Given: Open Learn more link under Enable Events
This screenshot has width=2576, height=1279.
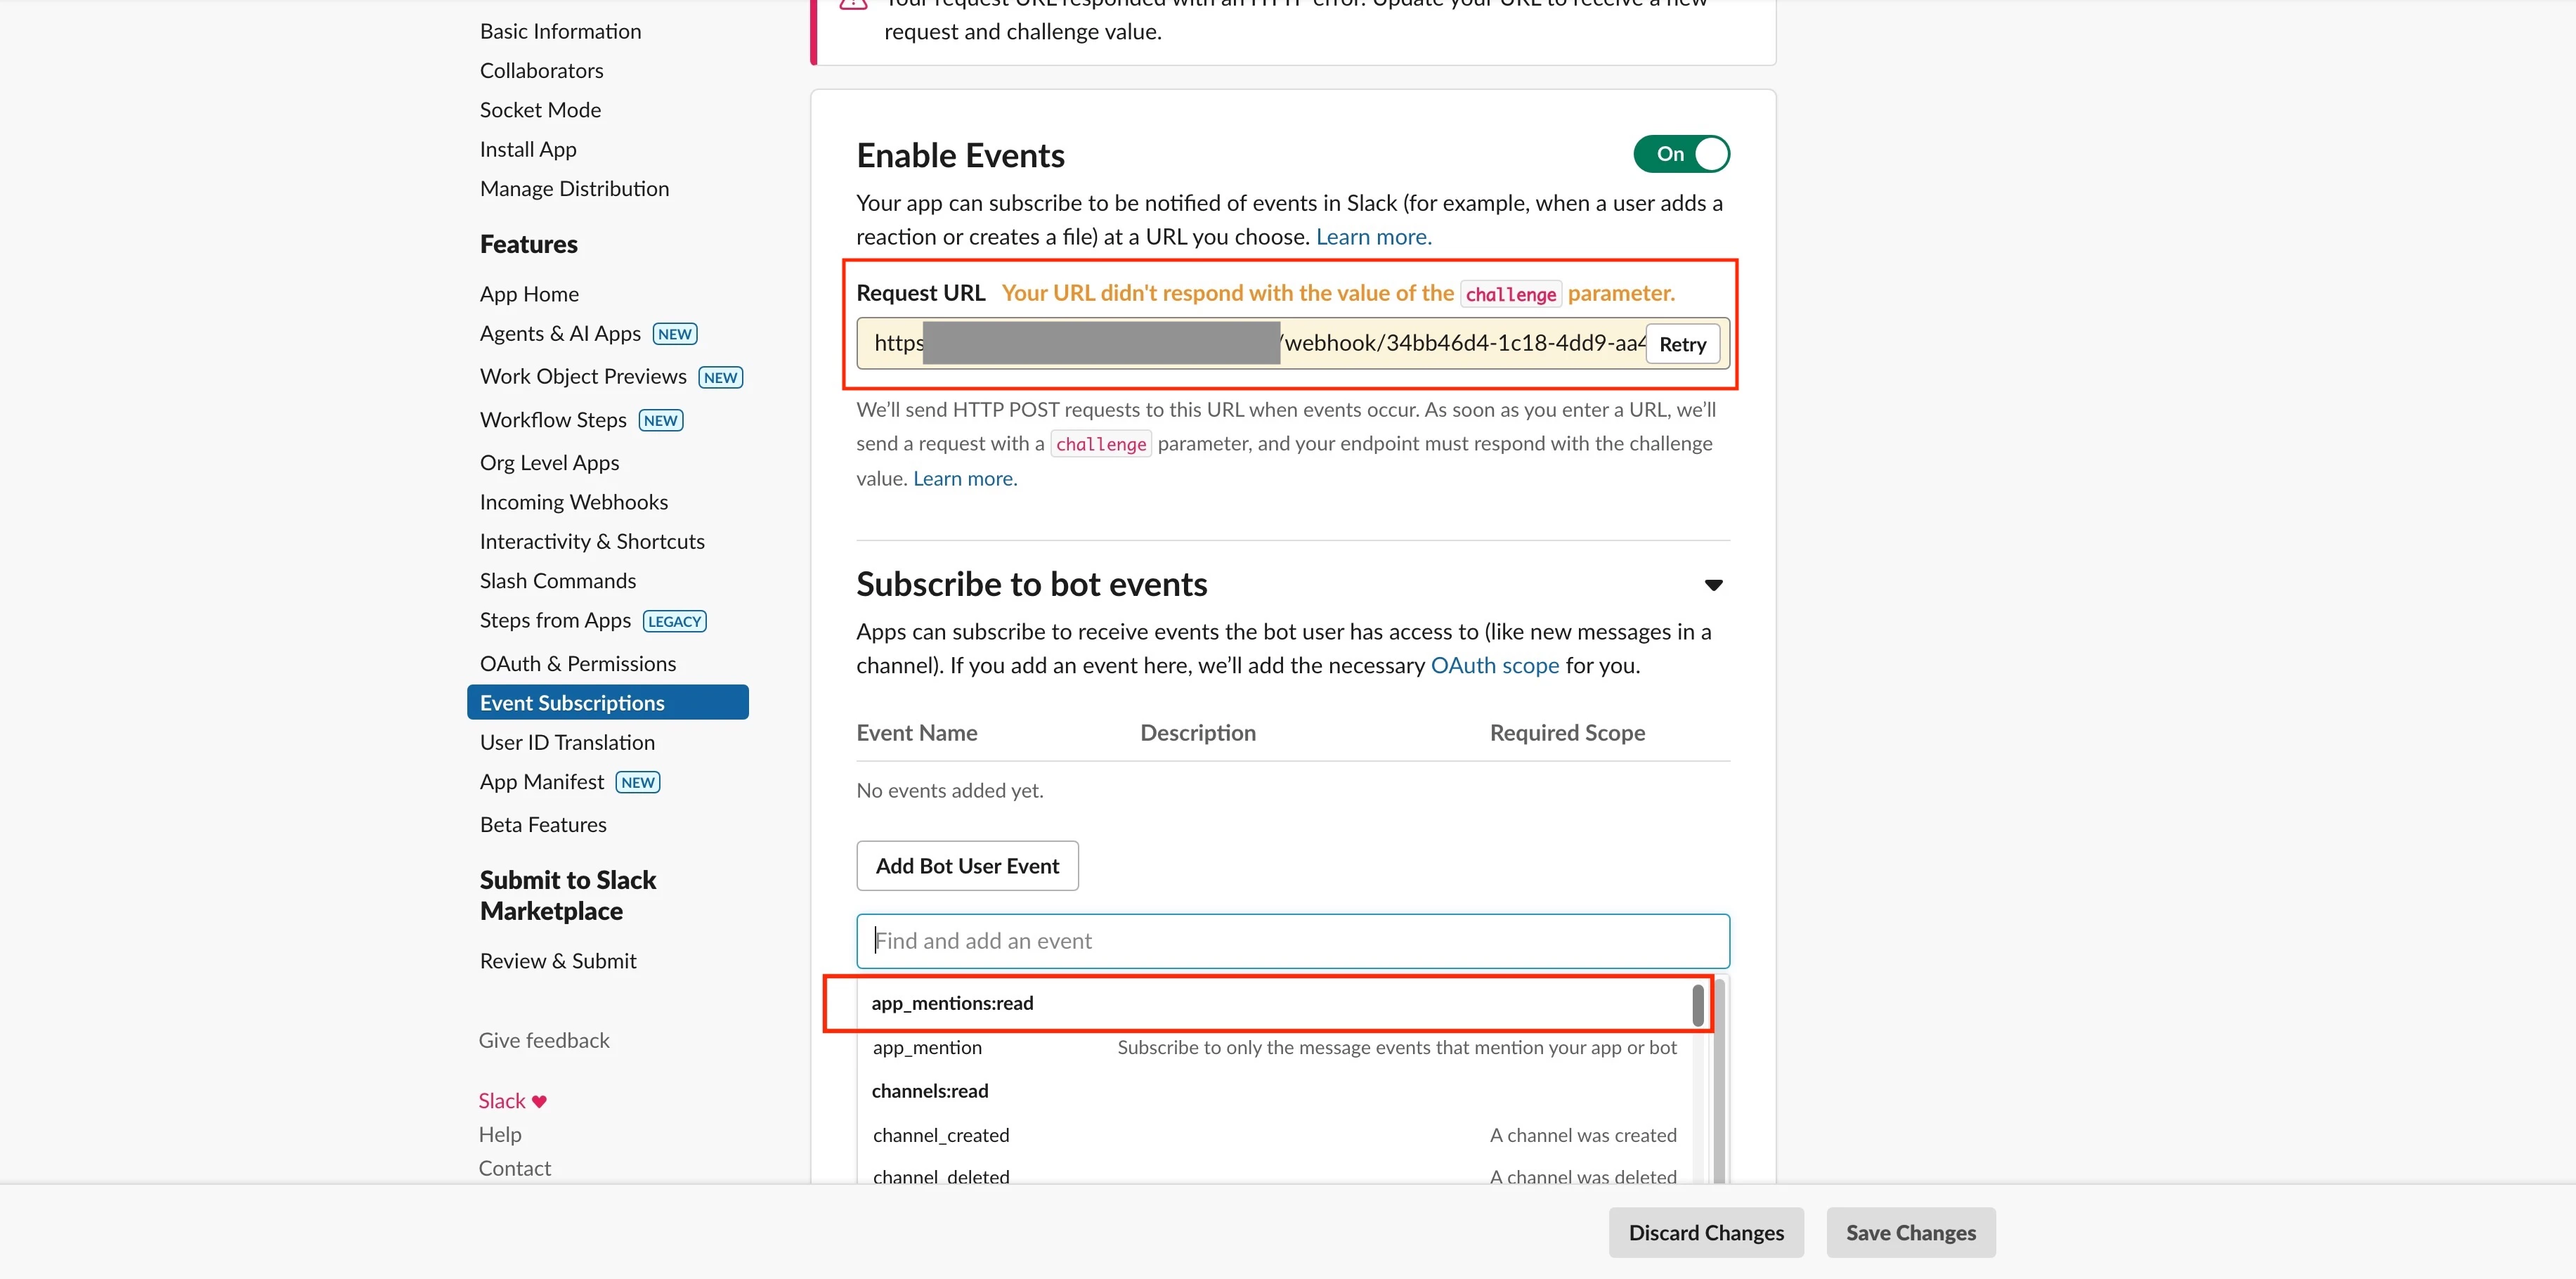Looking at the screenshot, I should pyautogui.click(x=1373, y=237).
